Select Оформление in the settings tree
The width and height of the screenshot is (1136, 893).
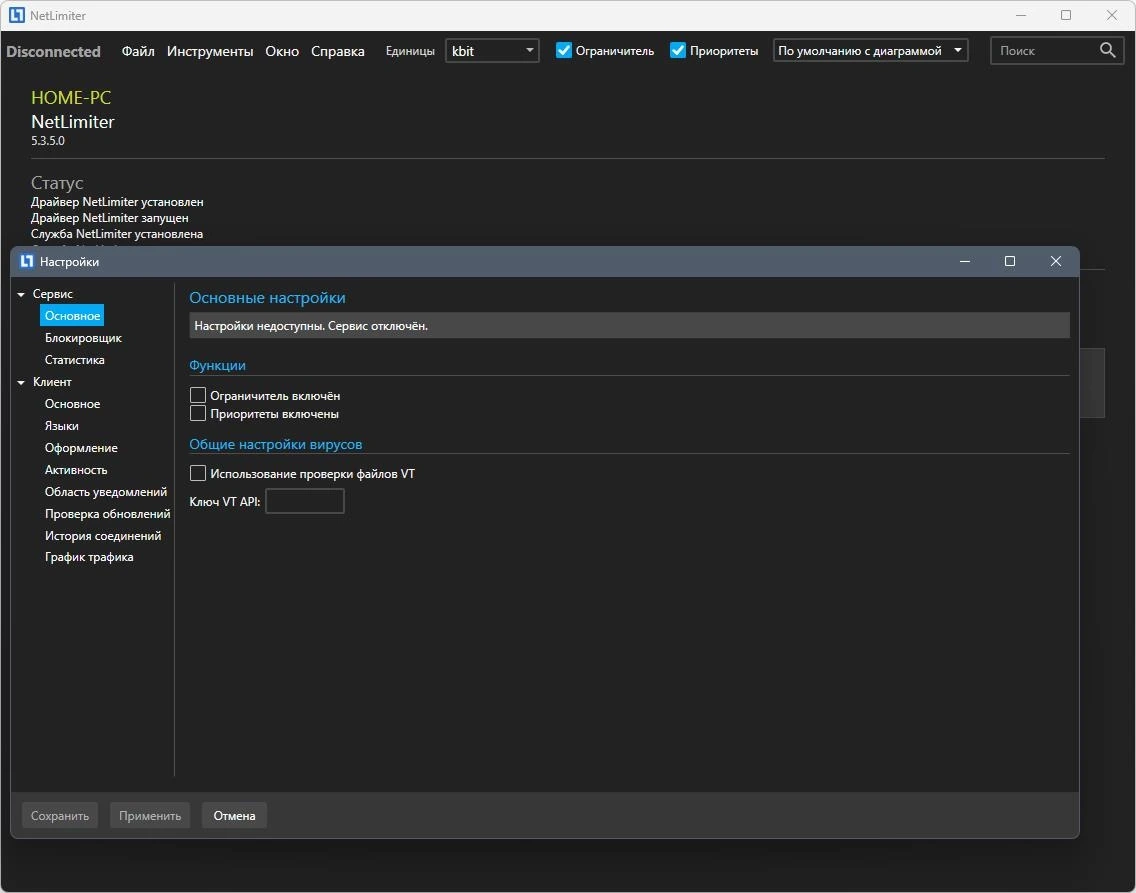click(x=81, y=448)
